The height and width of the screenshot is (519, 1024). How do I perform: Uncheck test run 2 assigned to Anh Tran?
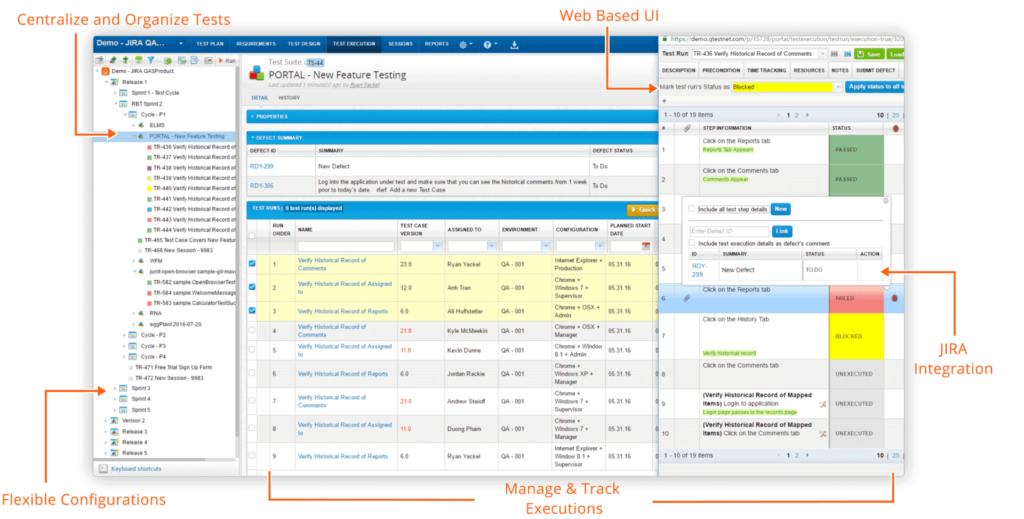tap(252, 287)
